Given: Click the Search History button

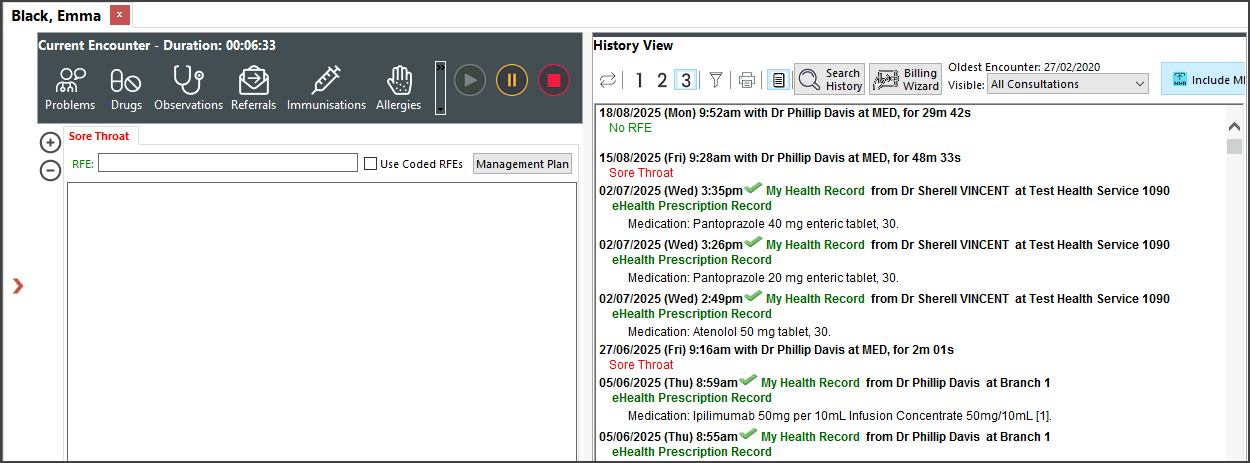Looking at the screenshot, I should (x=830, y=80).
